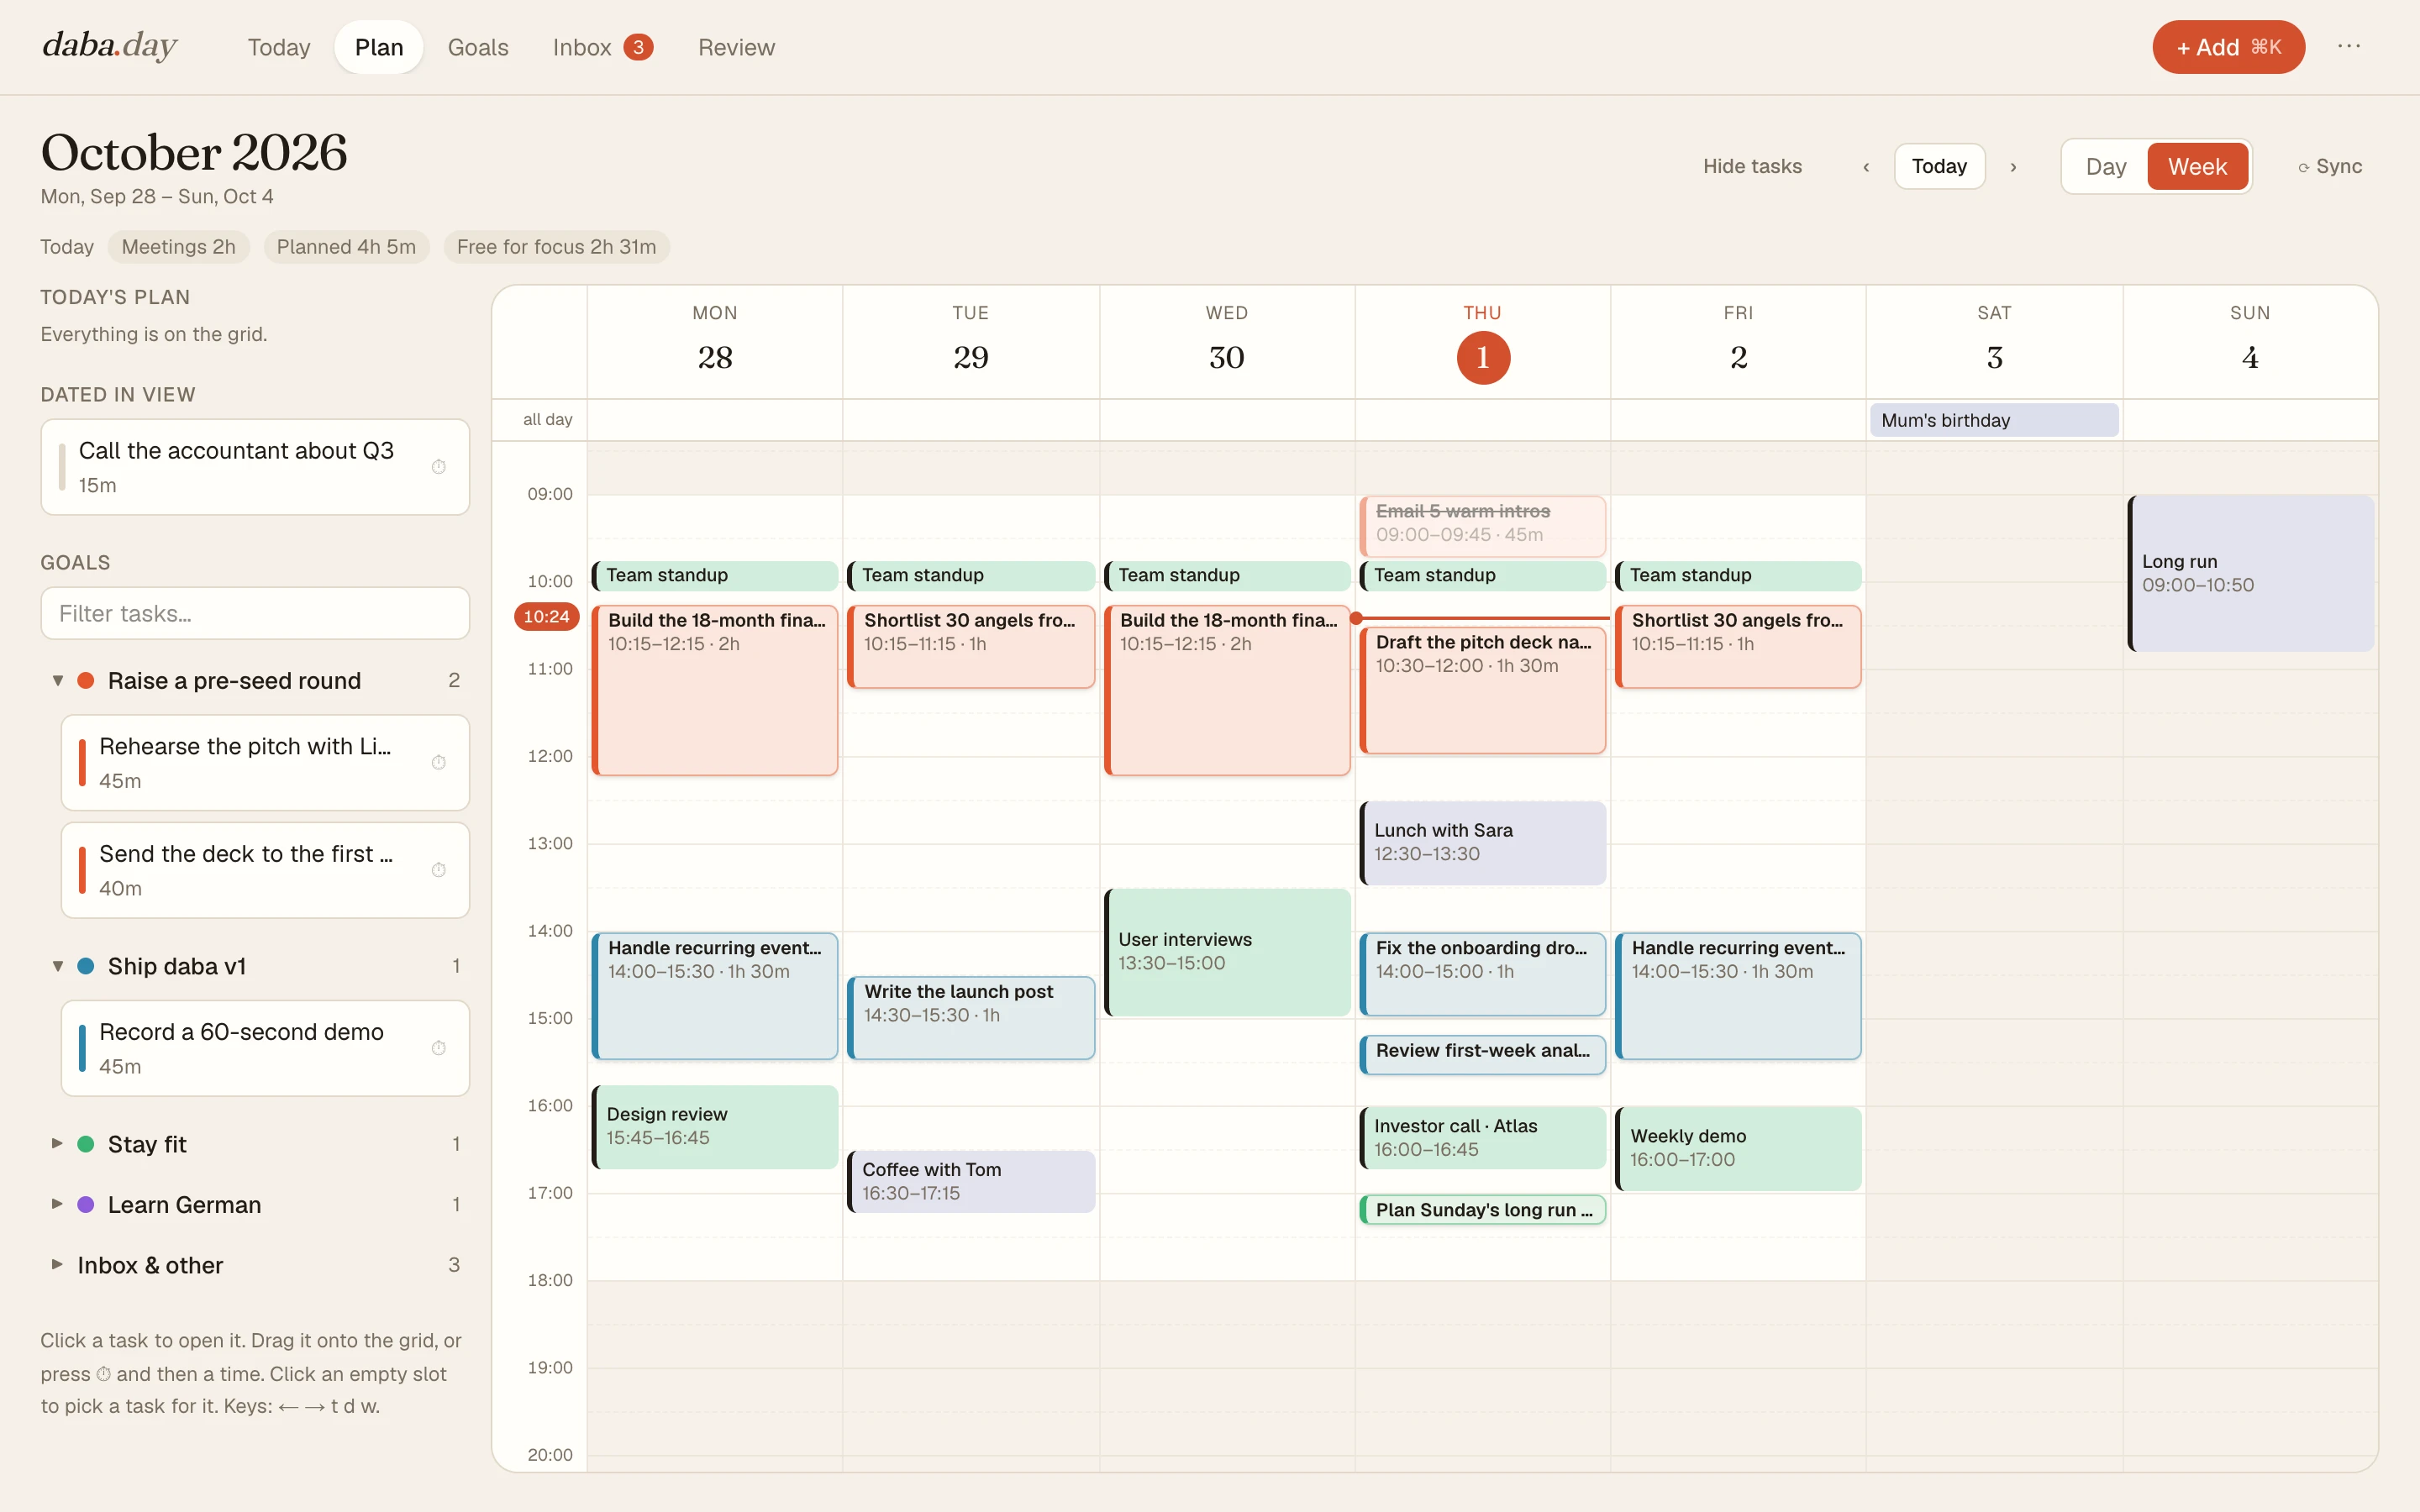Collapse the Ship daba v1 goal
2420x1512 pixels.
(x=58, y=966)
